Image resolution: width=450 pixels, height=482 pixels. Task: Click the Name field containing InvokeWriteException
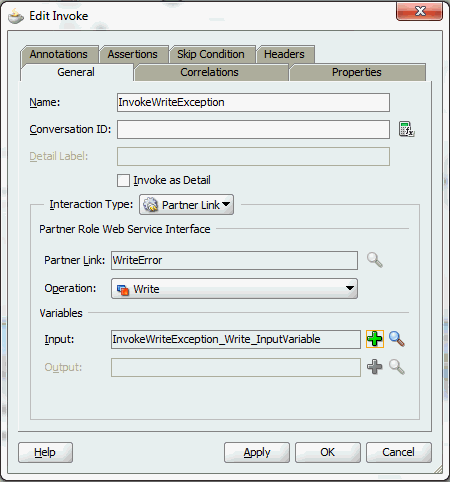point(253,102)
